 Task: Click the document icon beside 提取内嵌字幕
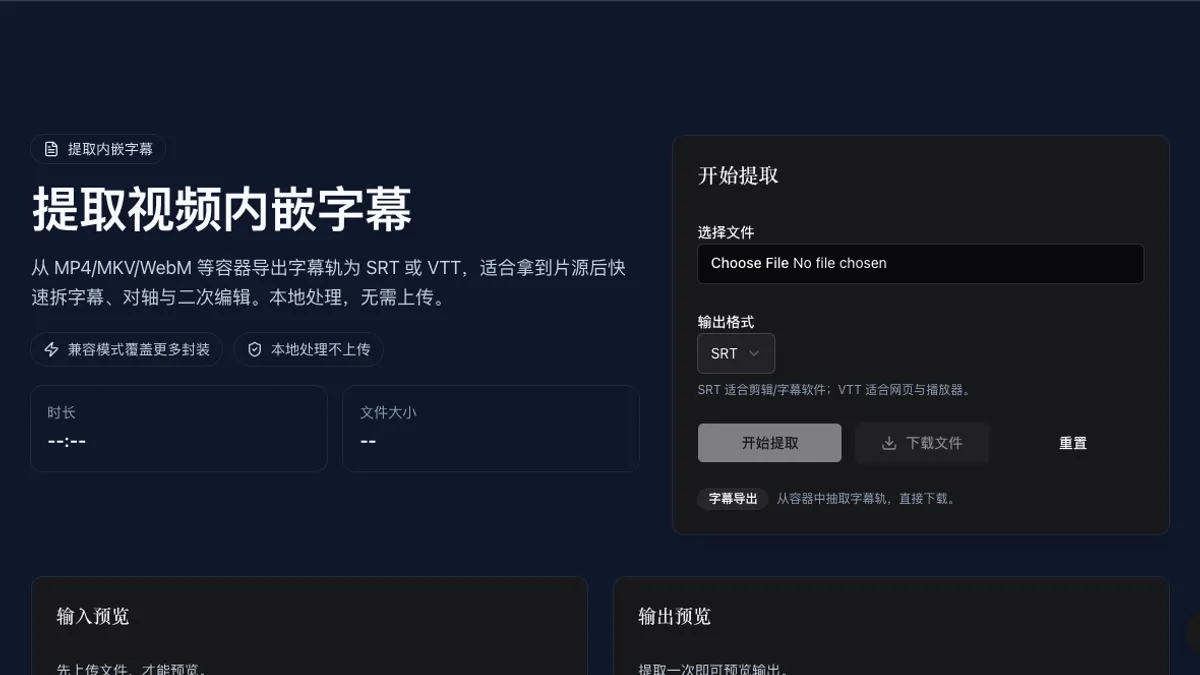pos(51,149)
